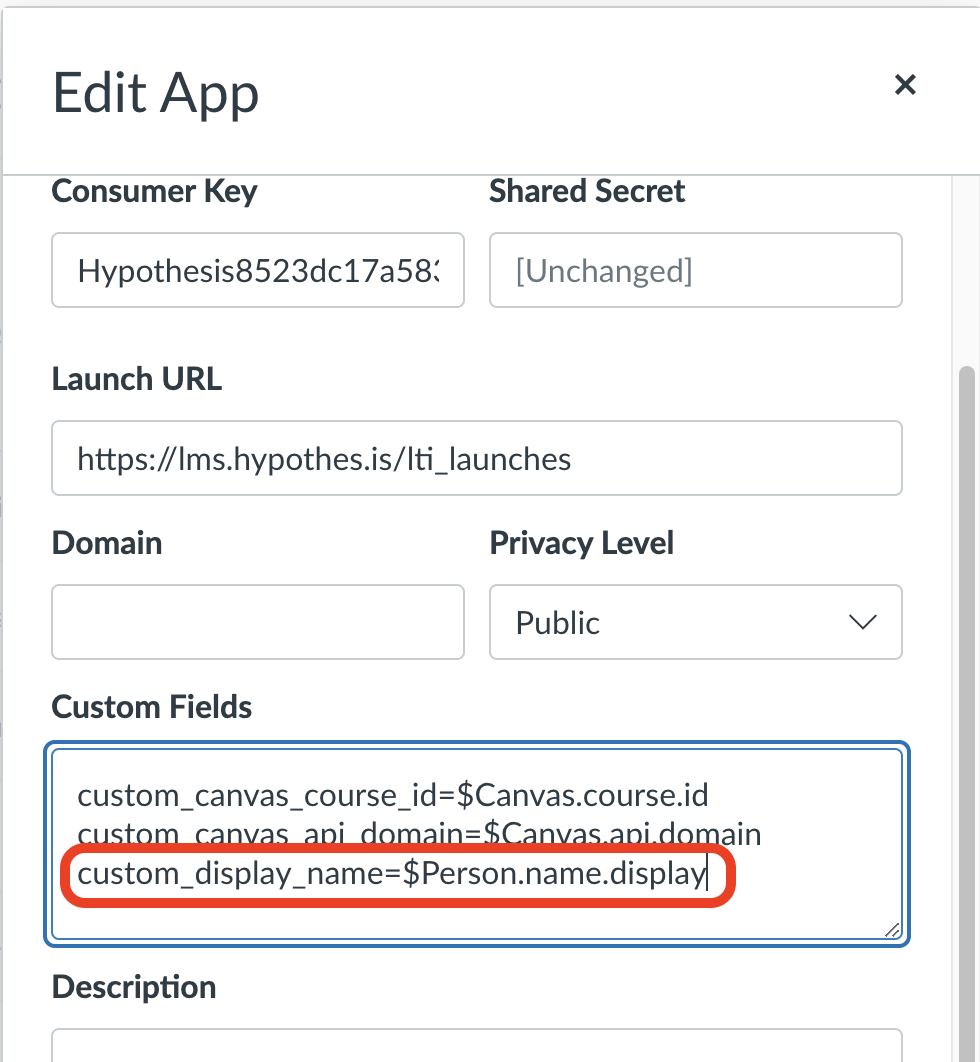This screenshot has width=980, height=1062.
Task: Click the Description label
Action: (x=134, y=987)
